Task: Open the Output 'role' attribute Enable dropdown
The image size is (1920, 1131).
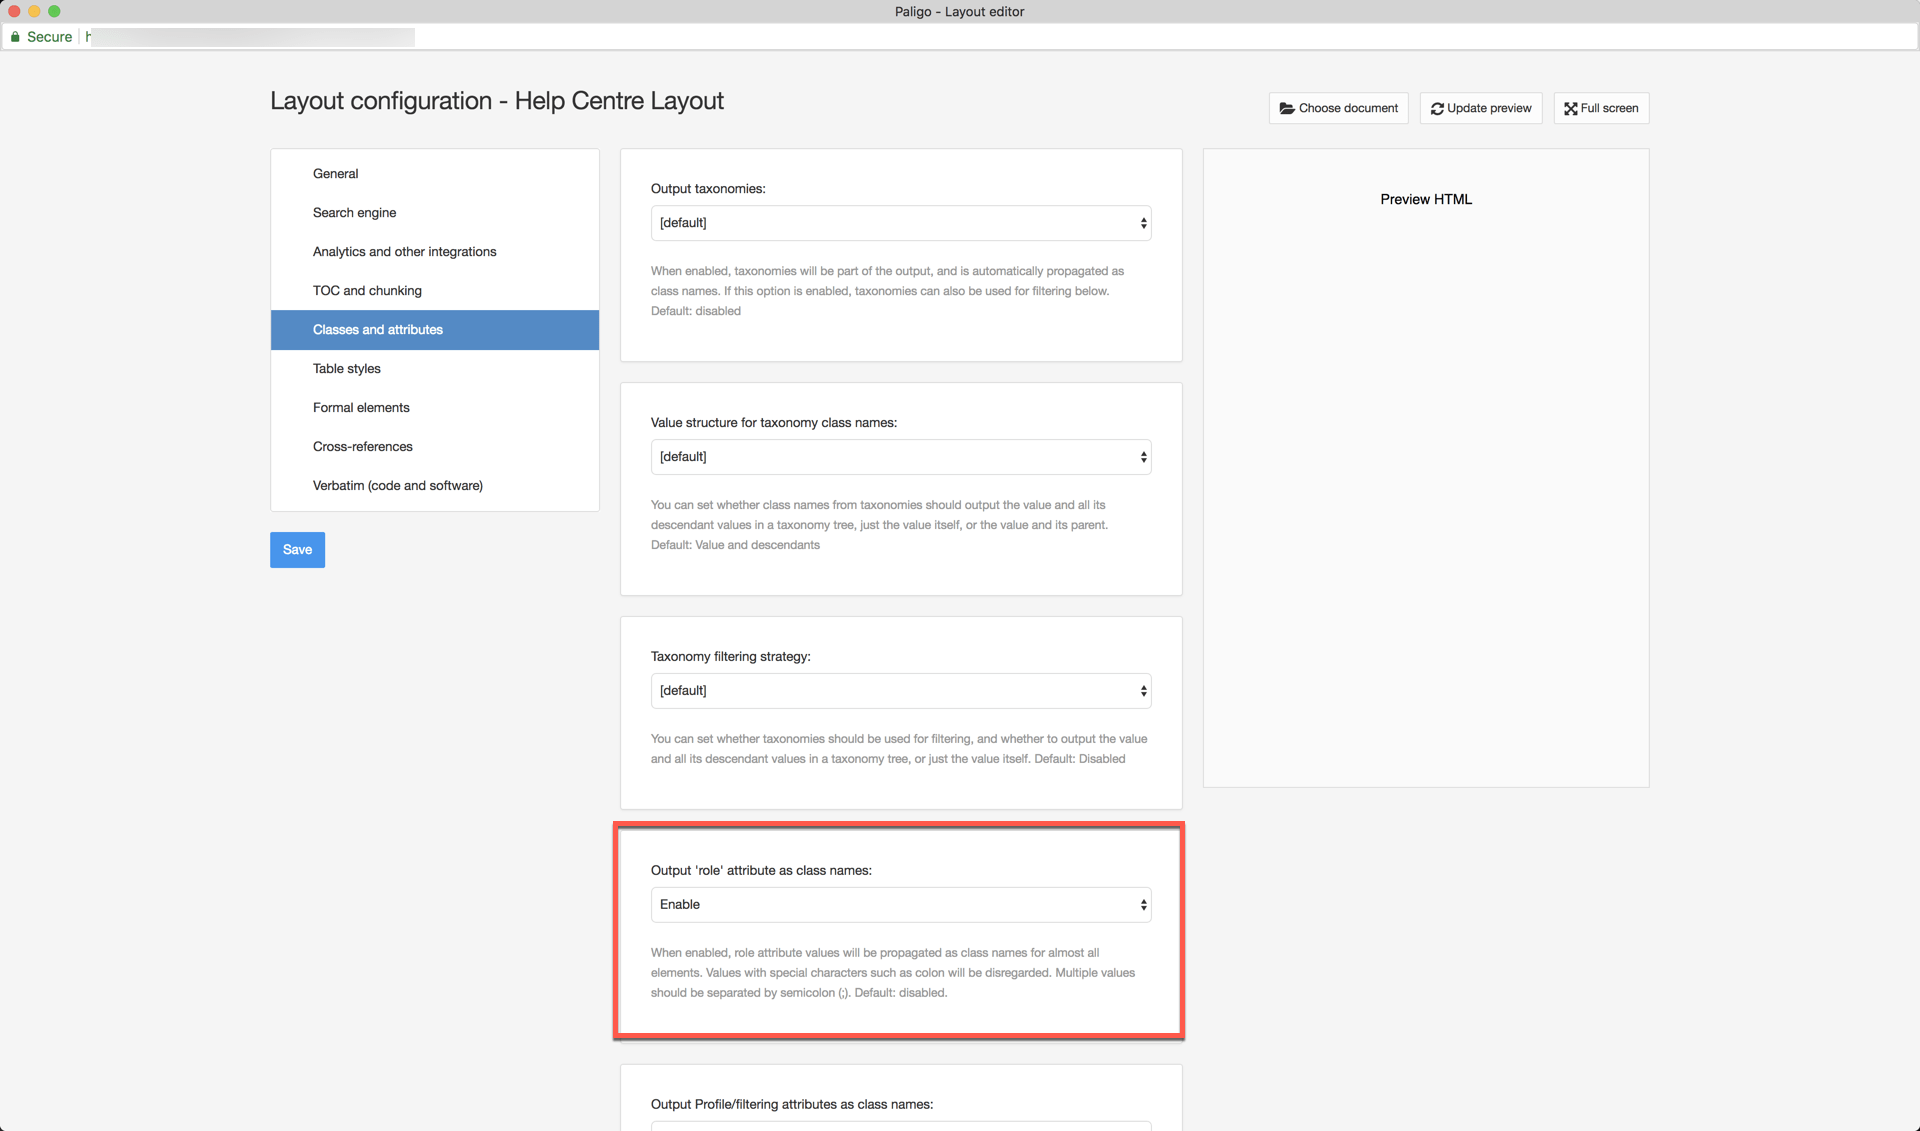Action: [900, 905]
